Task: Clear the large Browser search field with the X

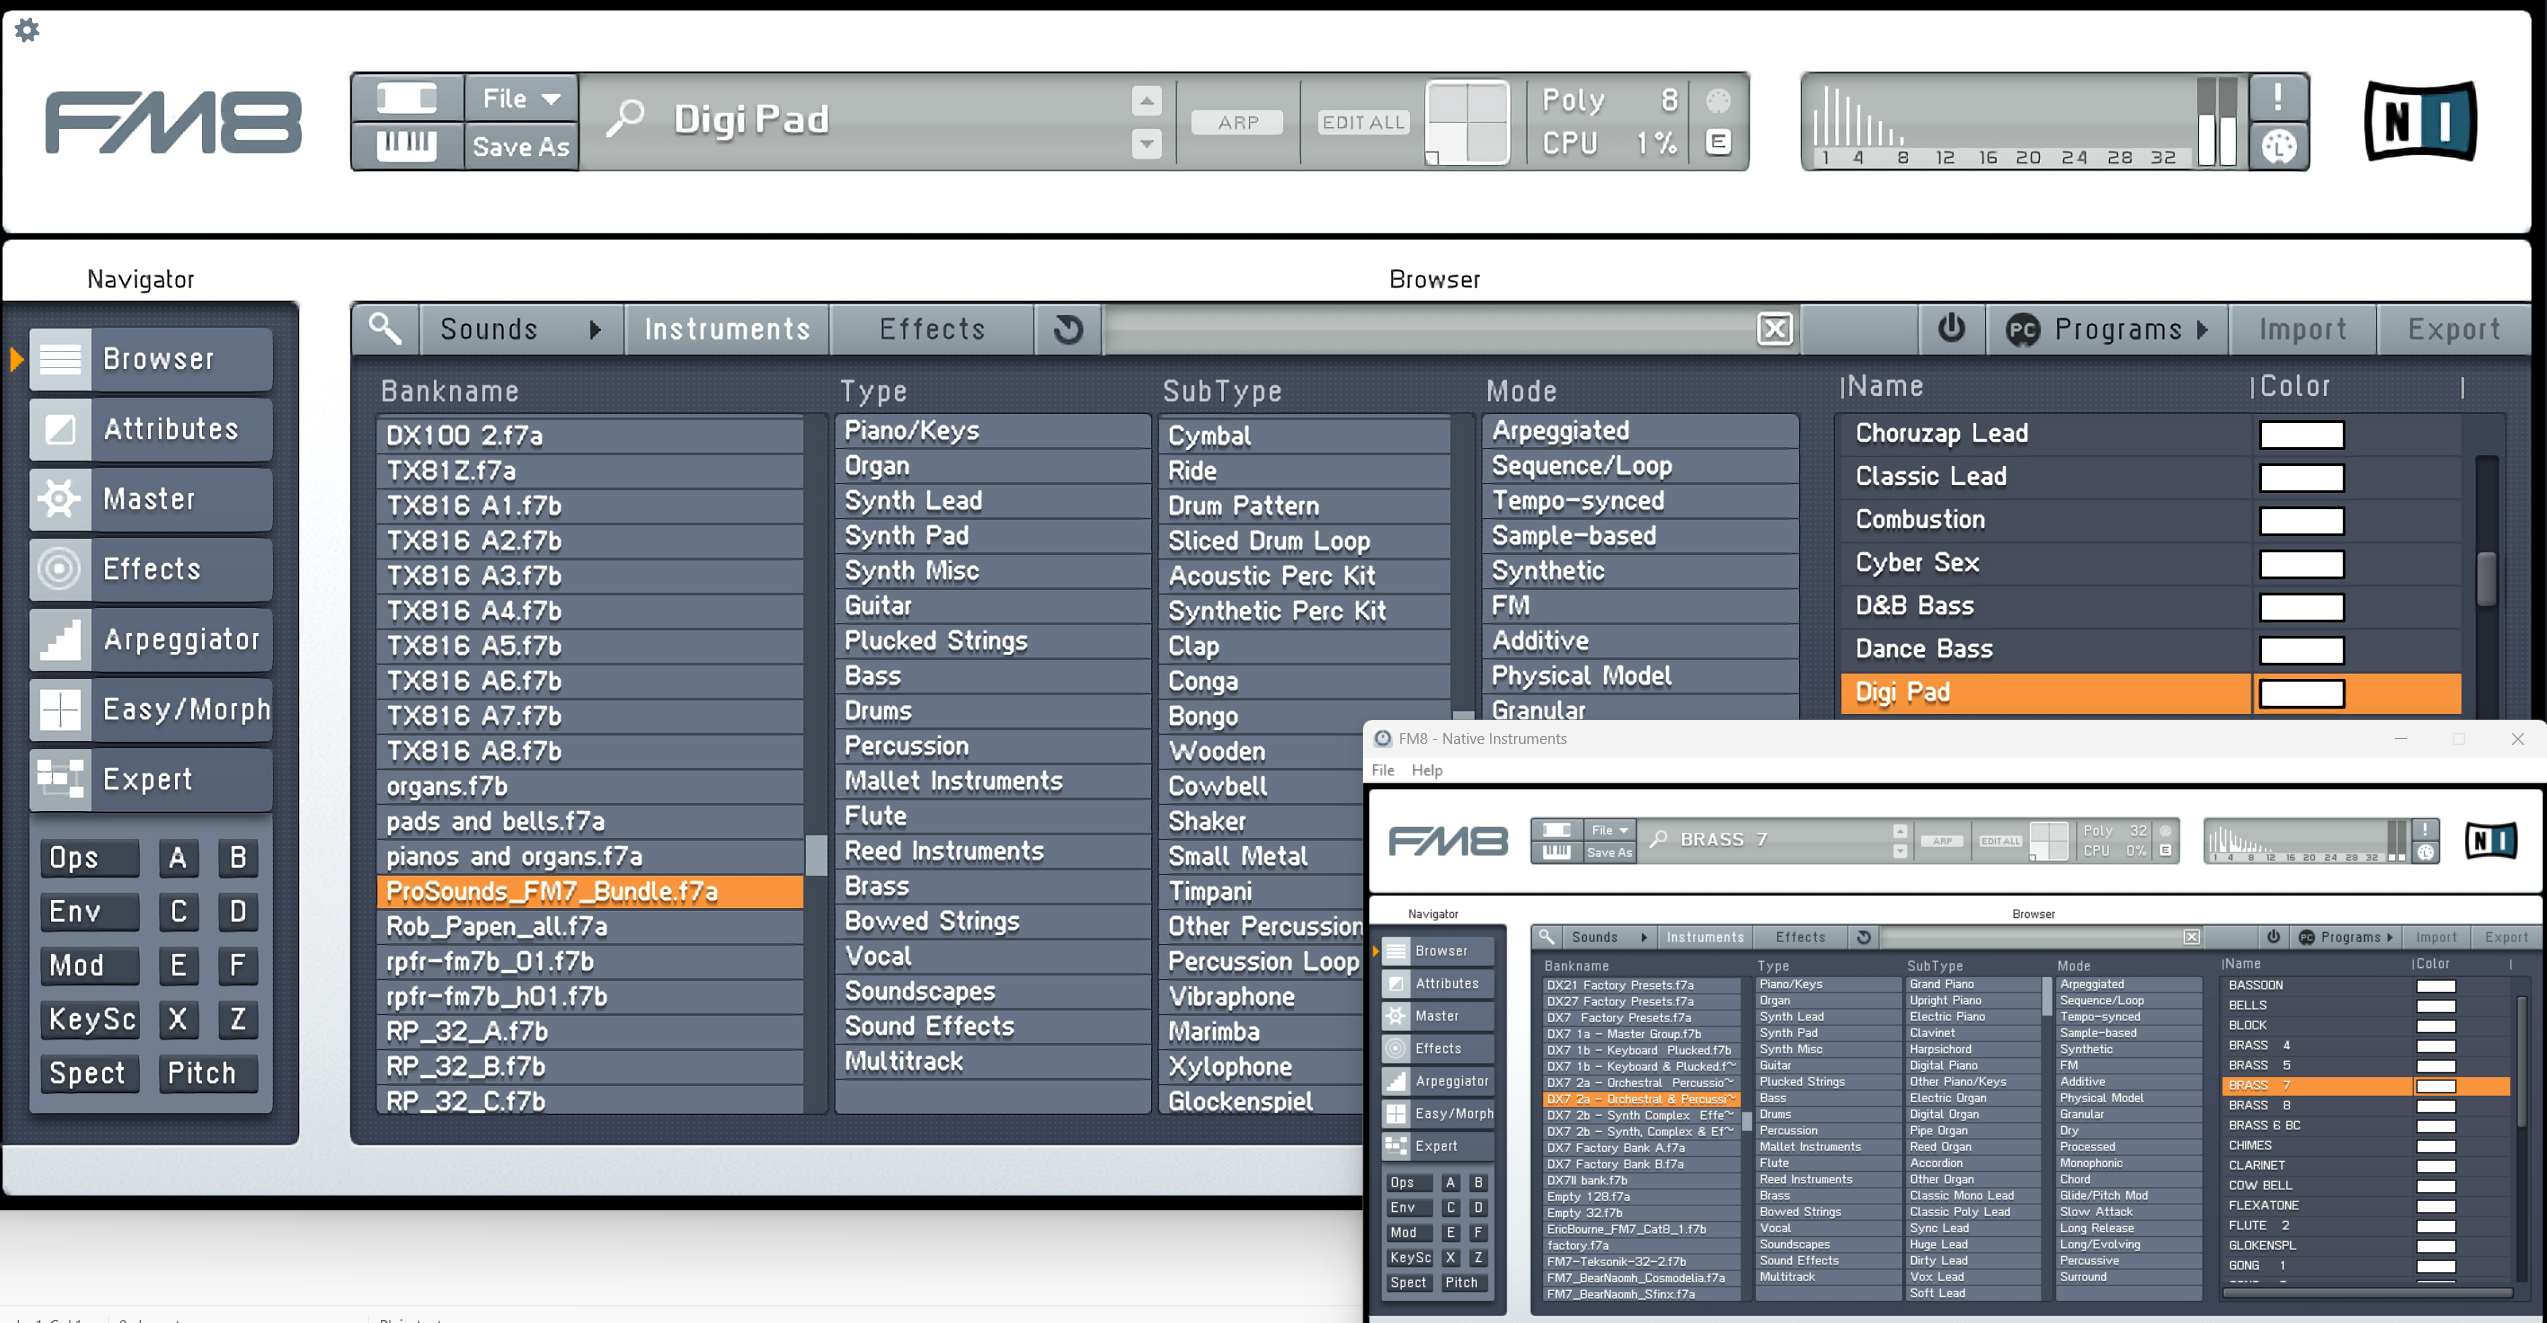Action: pos(1775,329)
